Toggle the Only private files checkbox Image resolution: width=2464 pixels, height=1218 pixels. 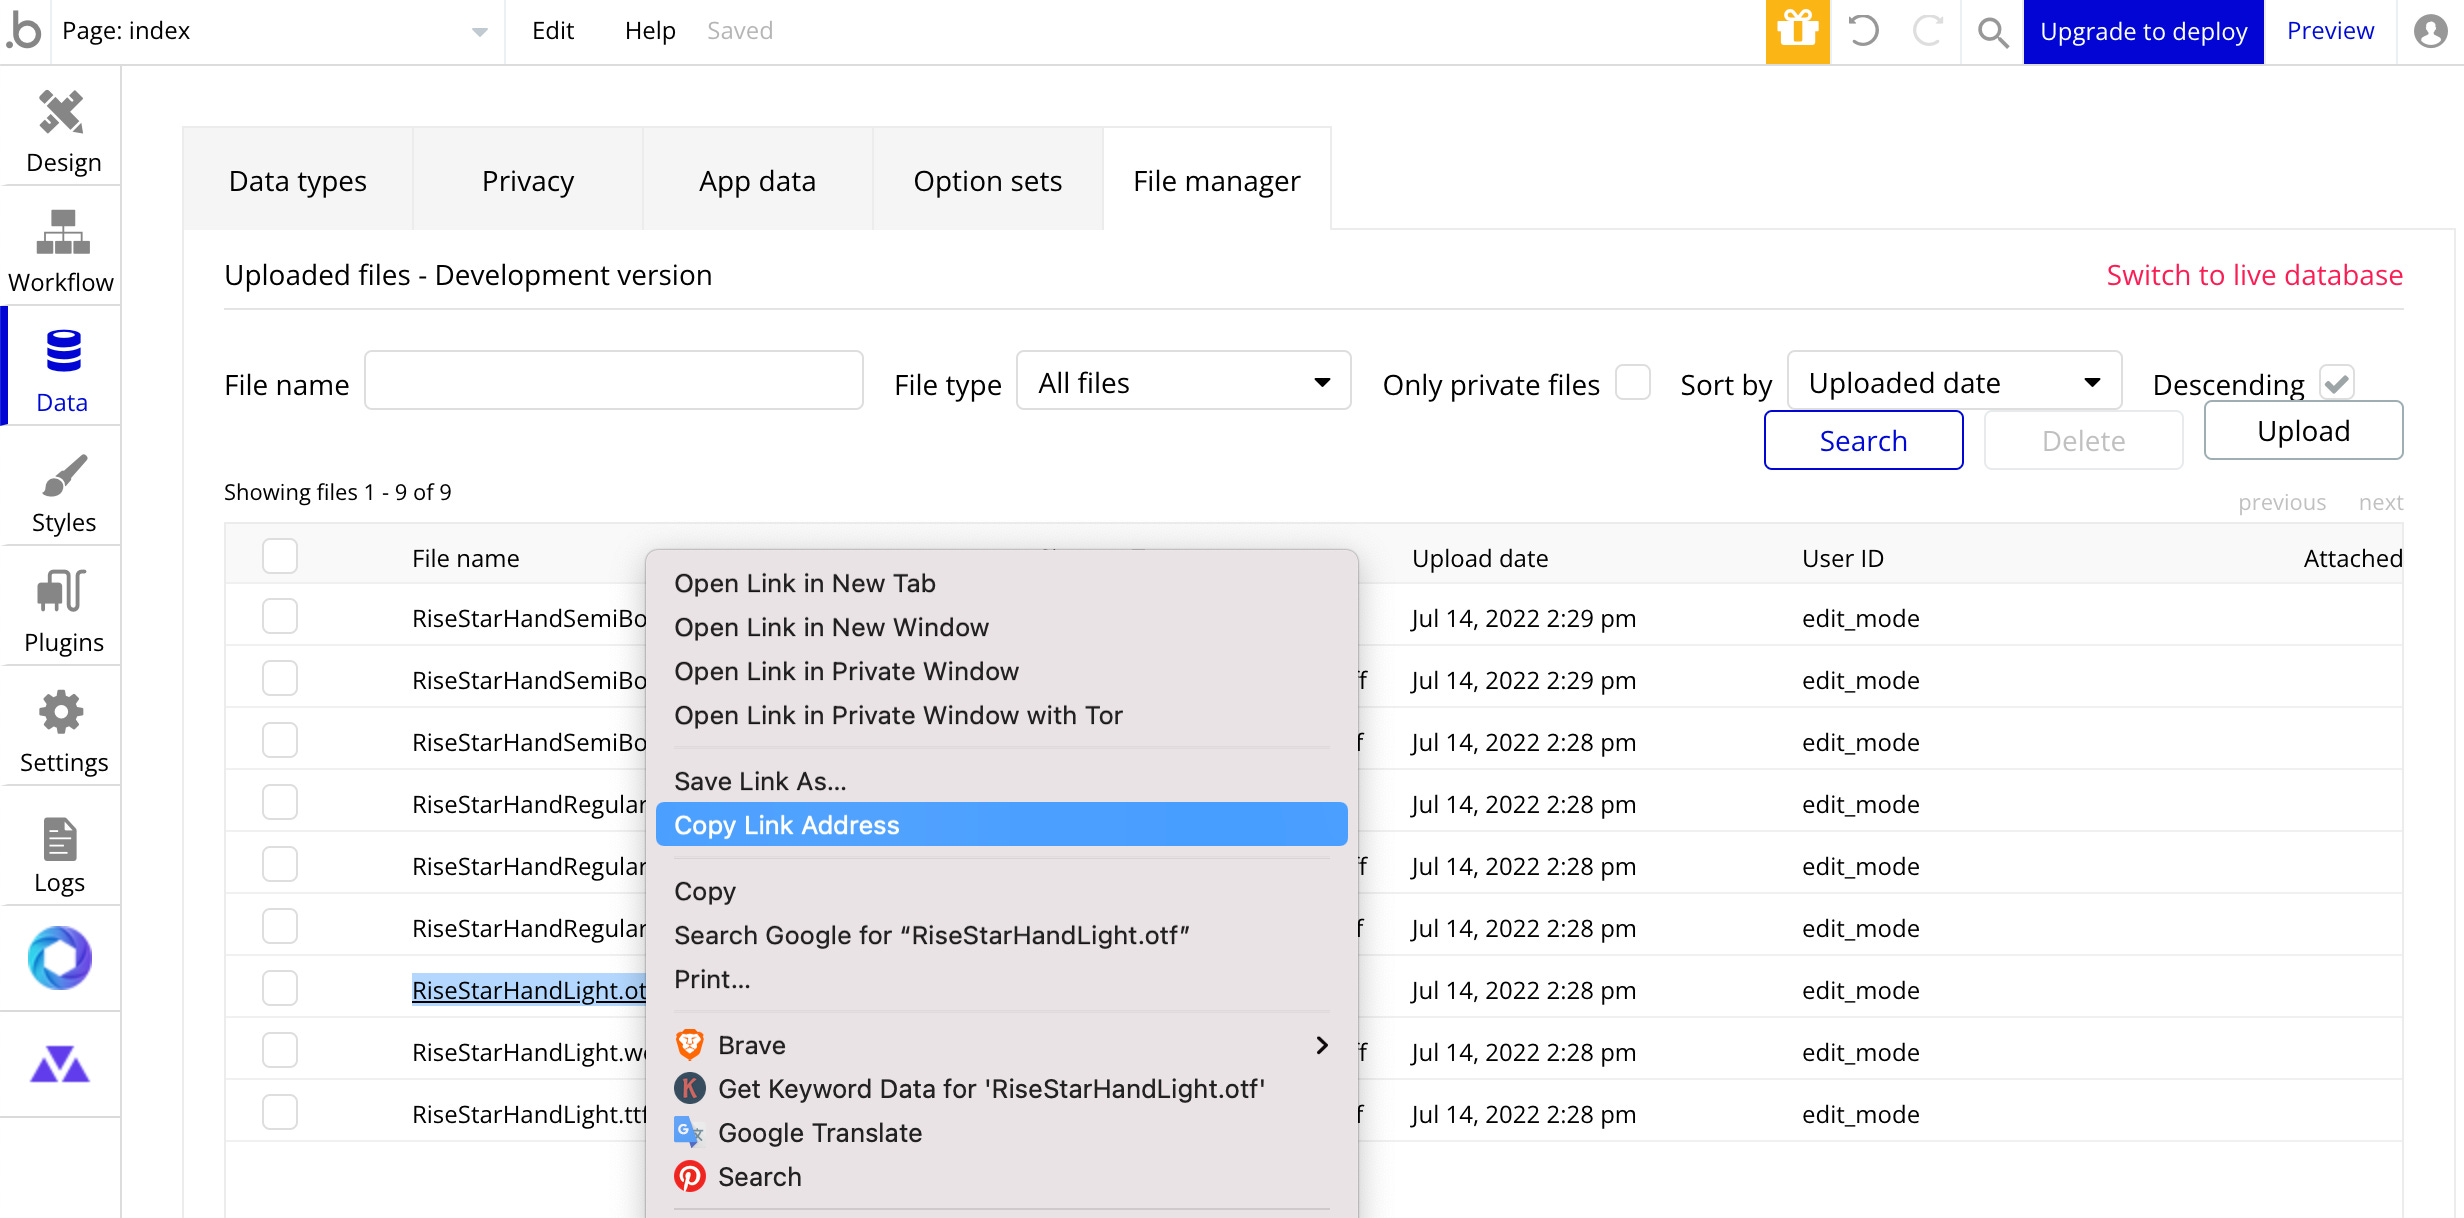pyautogui.click(x=1632, y=383)
